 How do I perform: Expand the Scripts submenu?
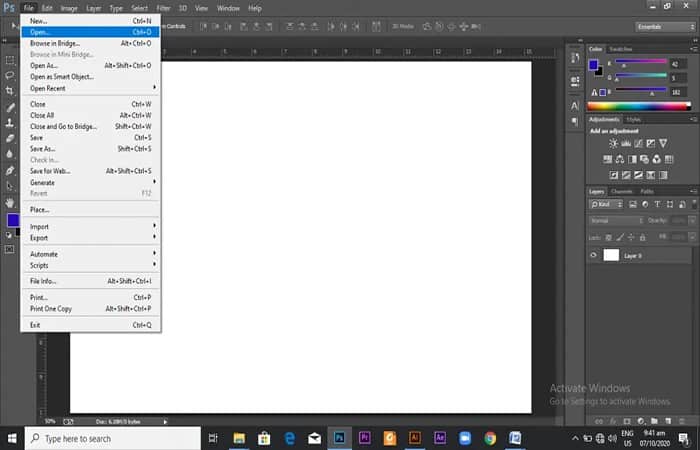(91, 265)
